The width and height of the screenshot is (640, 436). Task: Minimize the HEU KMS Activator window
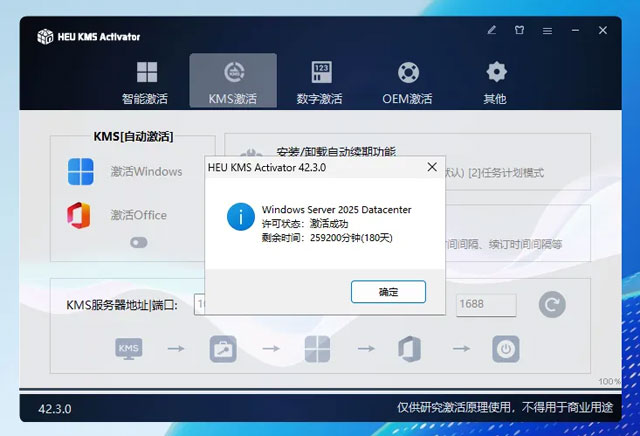tap(576, 30)
